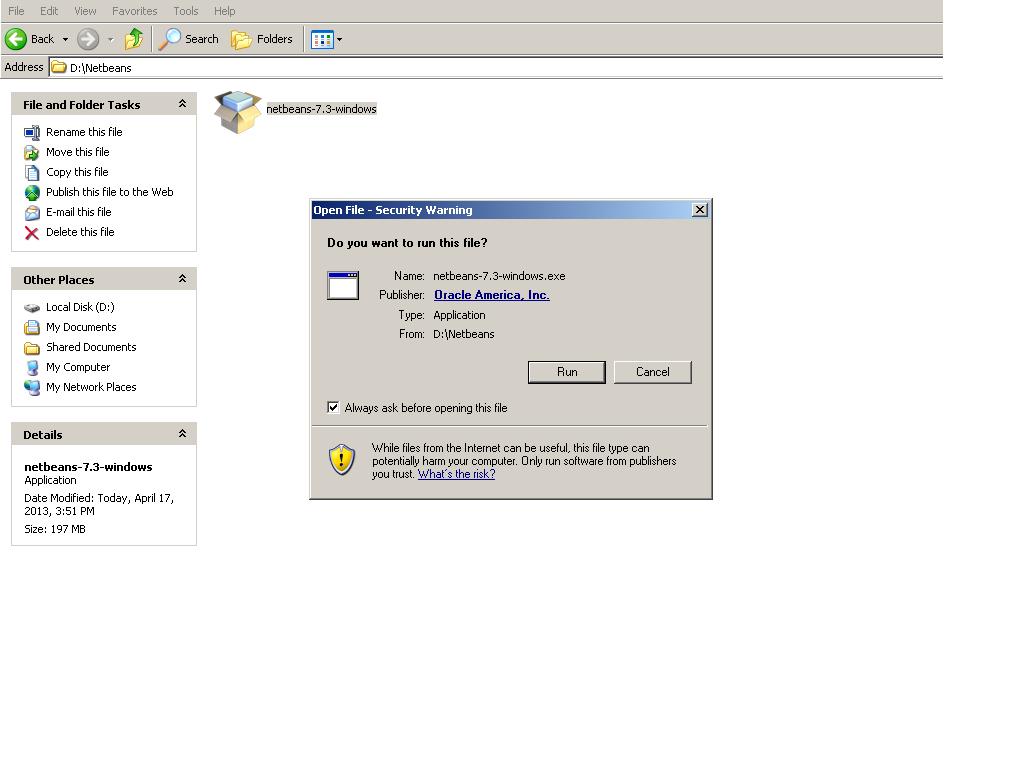
Task: Click the Up folder toolbar icon
Action: point(133,39)
